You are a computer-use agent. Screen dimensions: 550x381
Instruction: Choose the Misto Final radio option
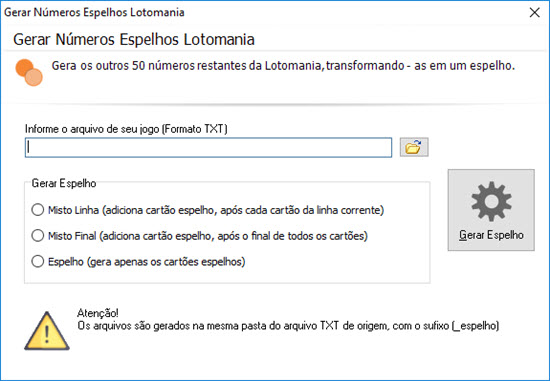pyautogui.click(x=38, y=235)
